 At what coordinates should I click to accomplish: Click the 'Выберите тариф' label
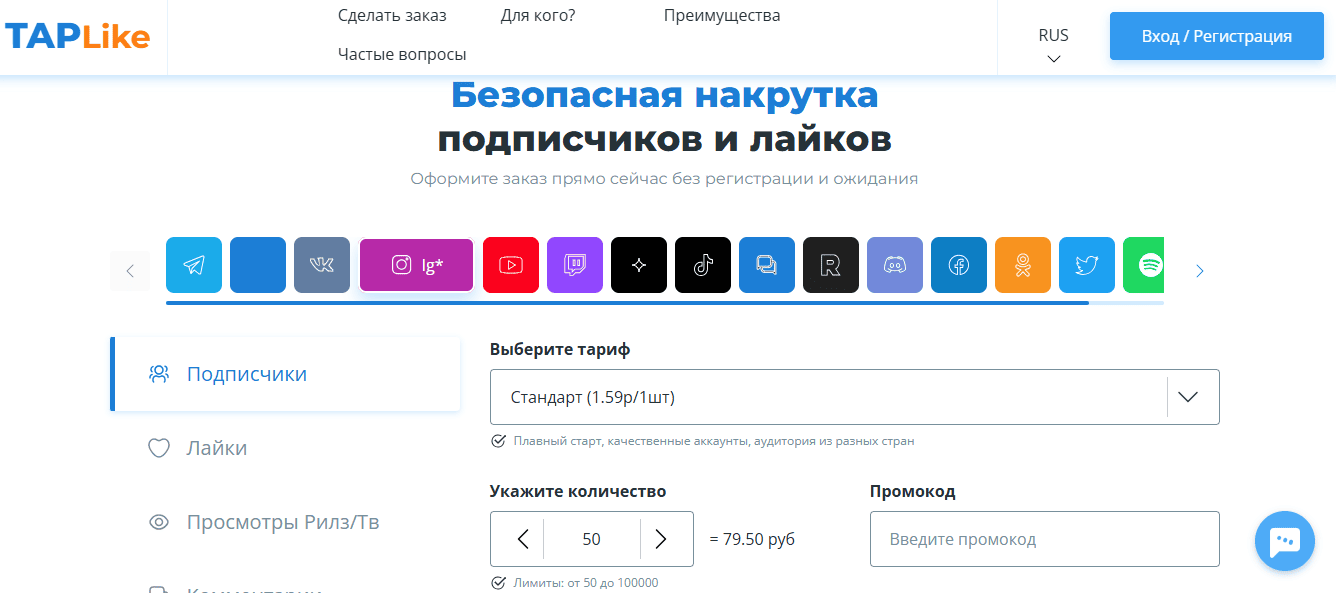560,349
